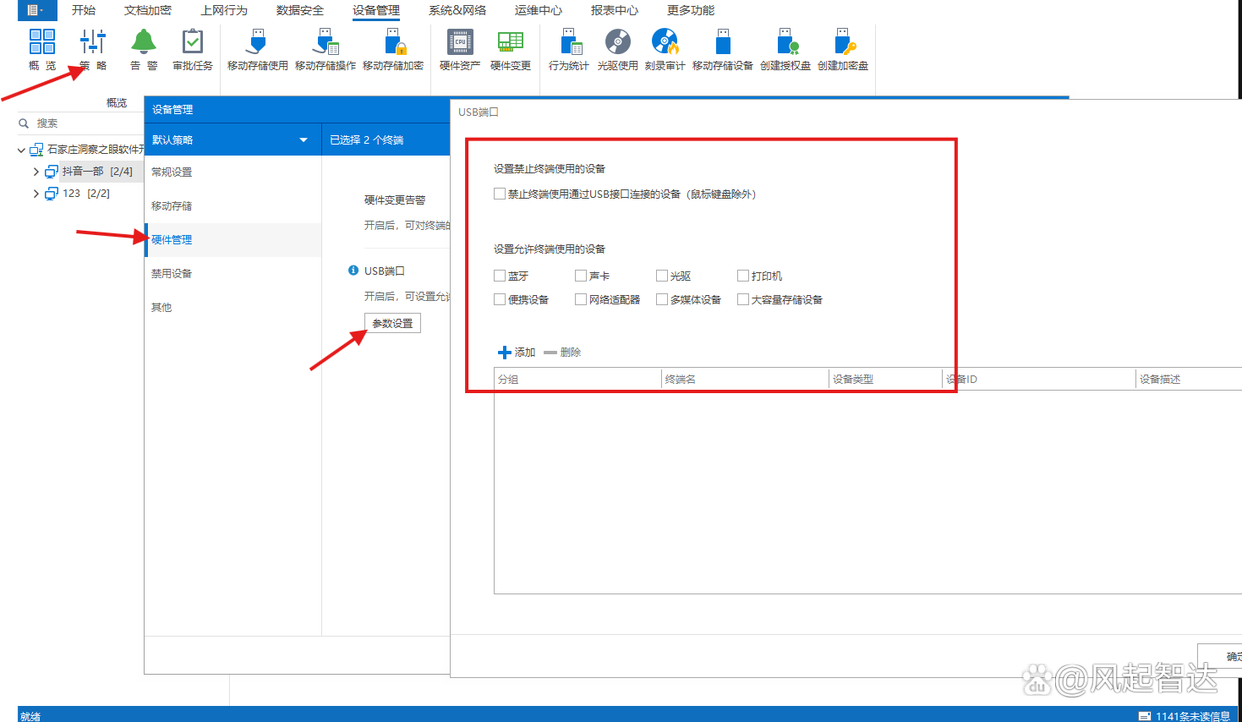Switch to the 运维中心 ribbon tab

click(539, 10)
